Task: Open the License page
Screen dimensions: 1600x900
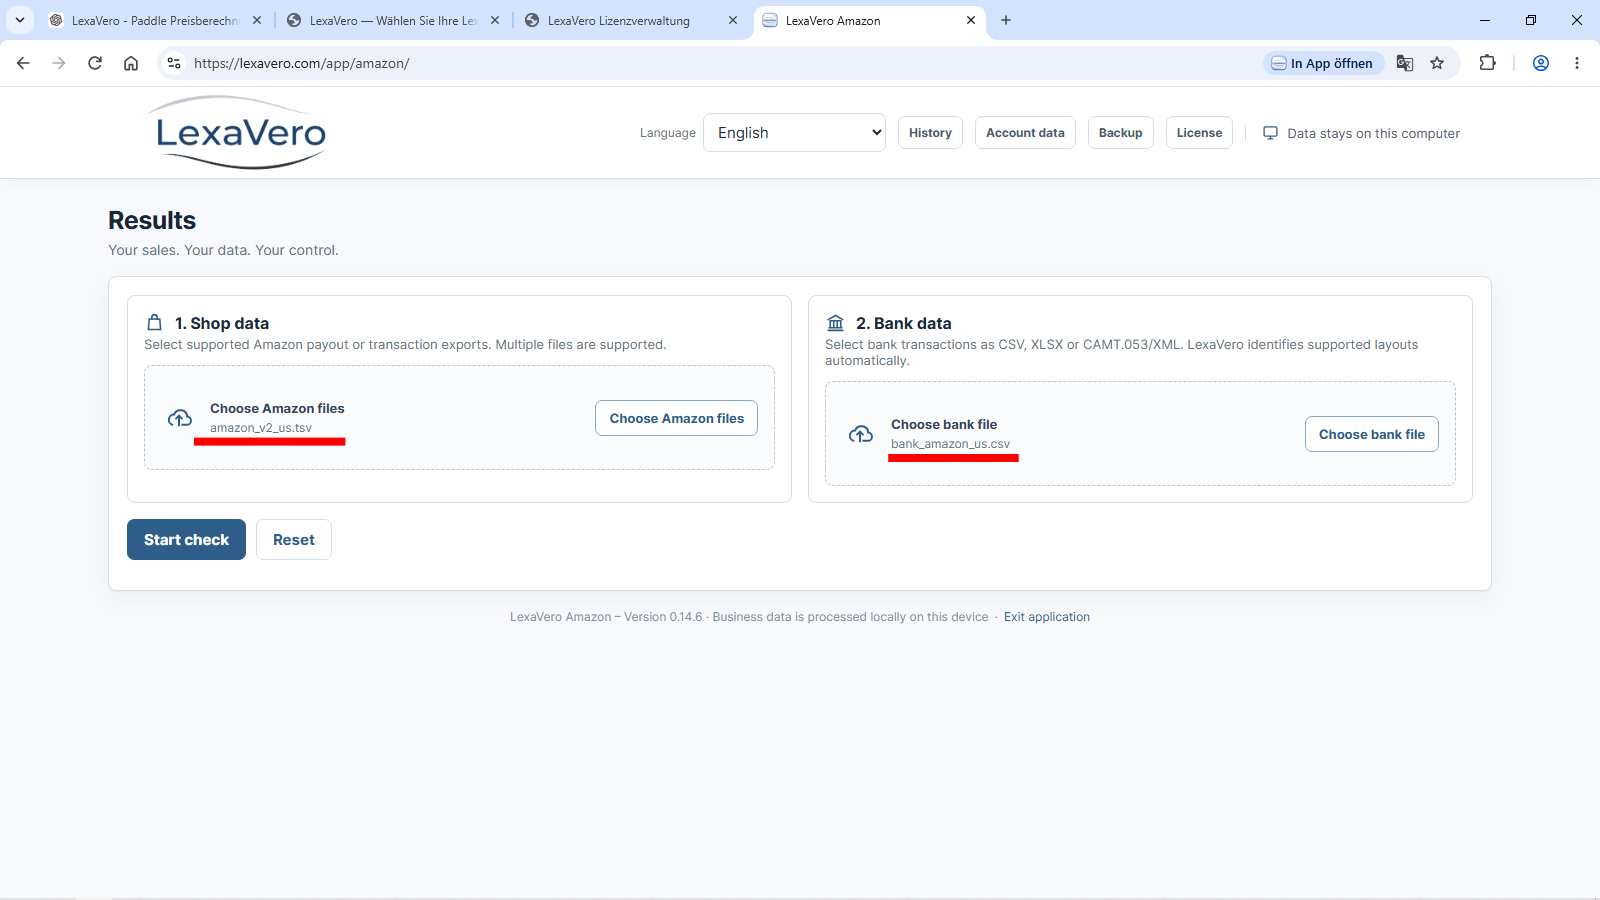Action: point(1199,133)
